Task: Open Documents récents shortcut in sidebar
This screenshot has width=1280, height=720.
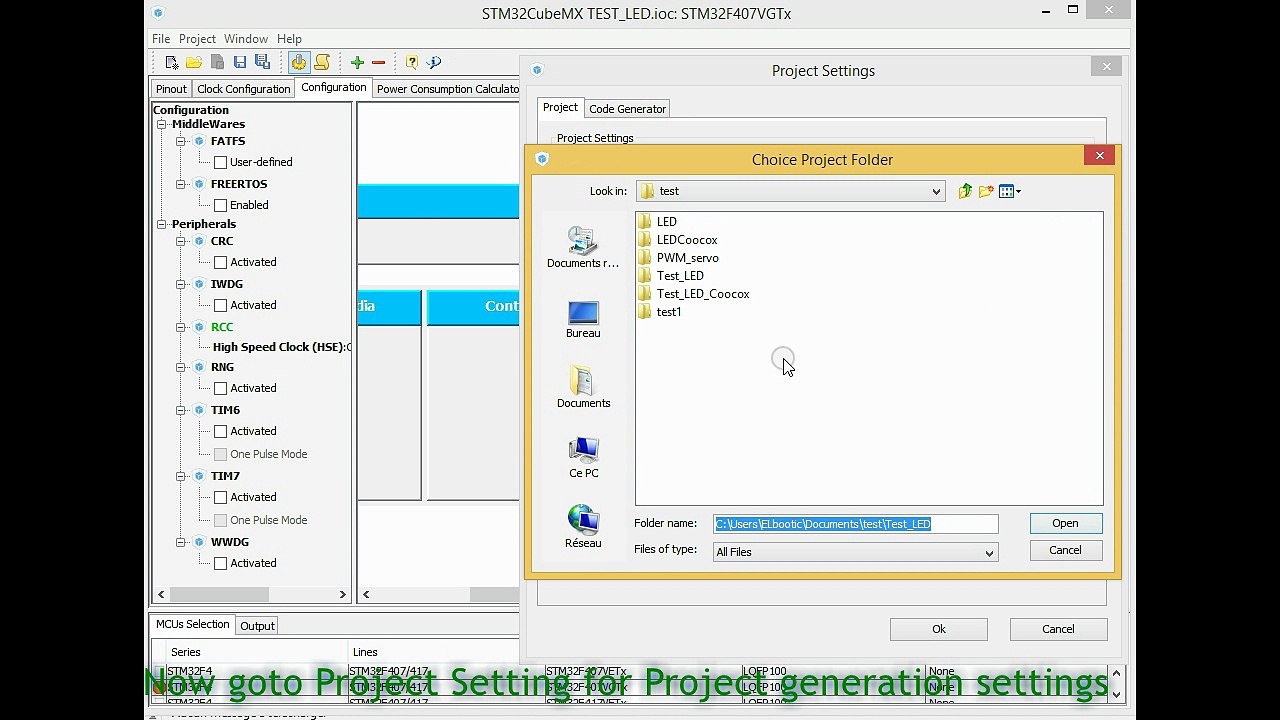Action: 583,248
